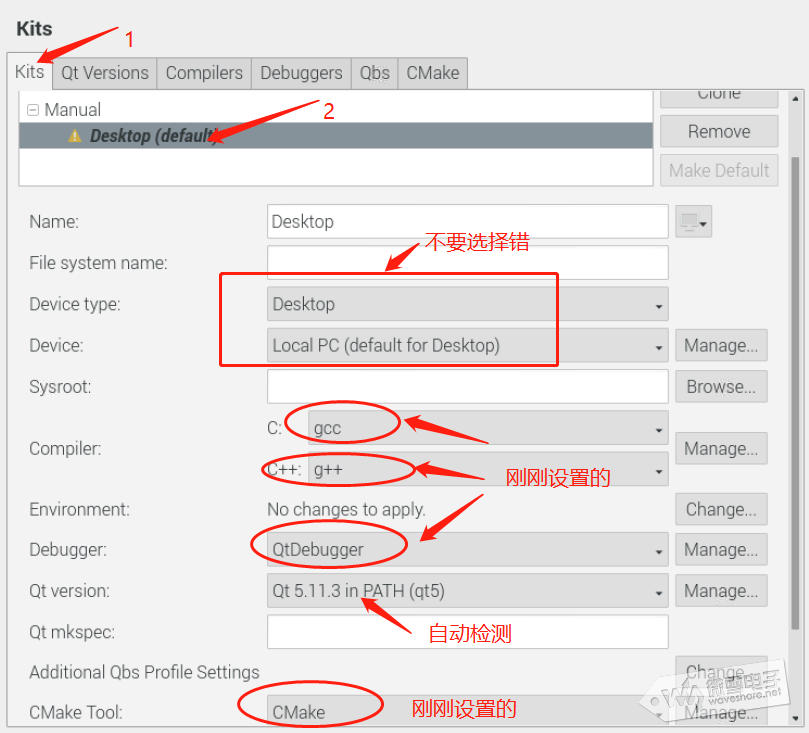Expand the Debugger dropdown

[x=467, y=549]
